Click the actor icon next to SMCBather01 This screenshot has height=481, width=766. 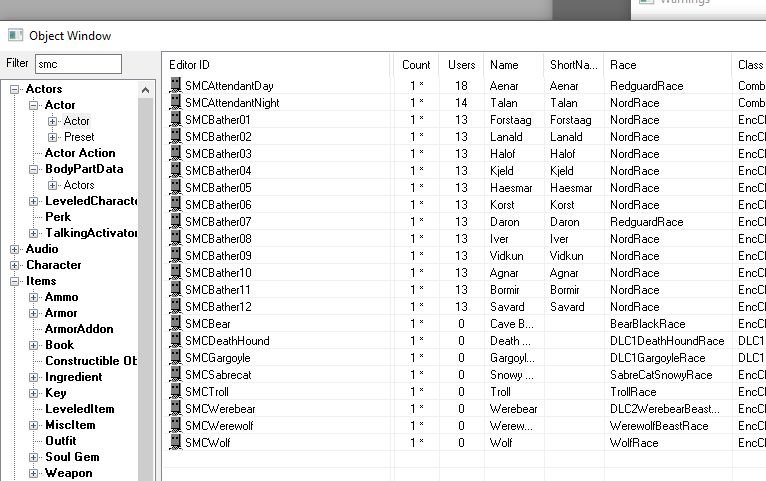point(175,119)
